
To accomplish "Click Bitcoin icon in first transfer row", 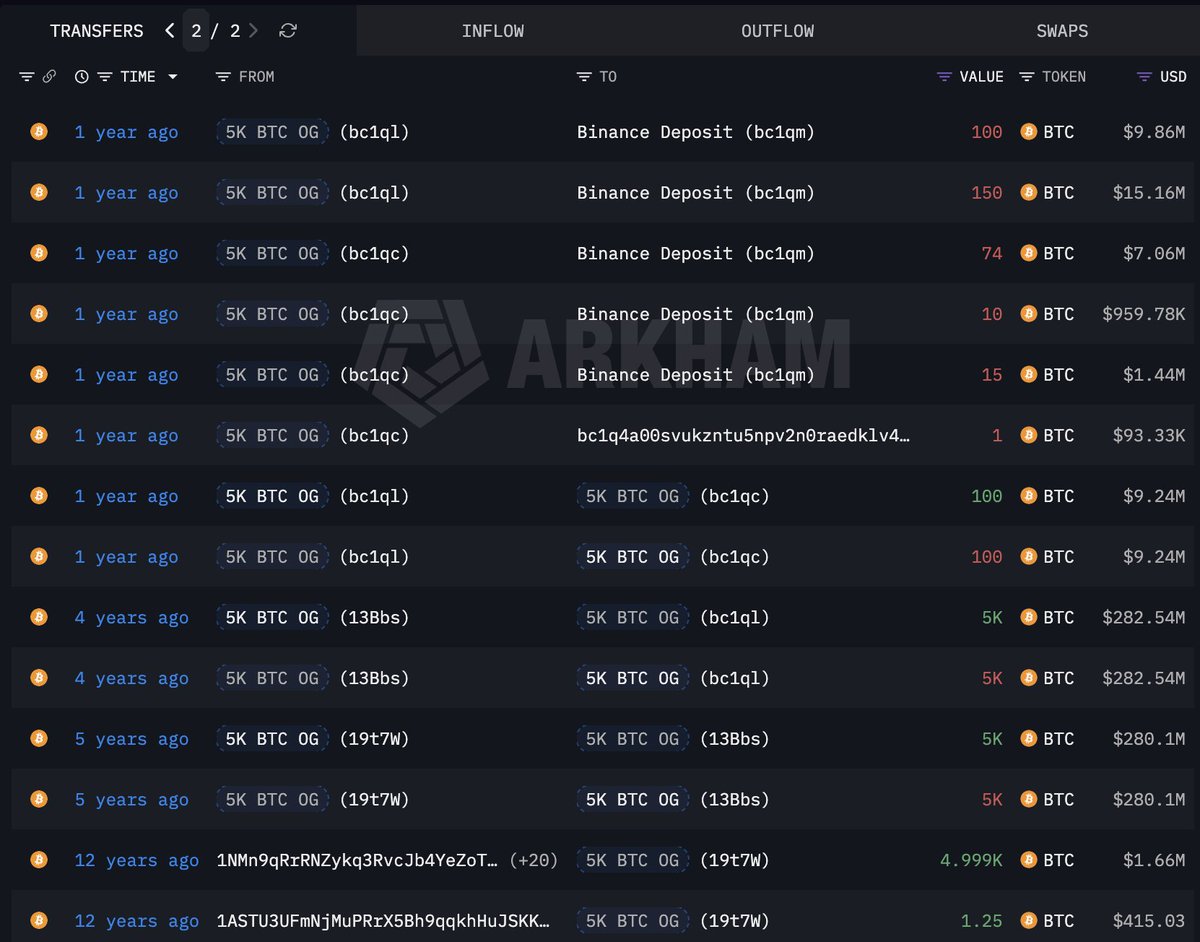I will click(39, 132).
